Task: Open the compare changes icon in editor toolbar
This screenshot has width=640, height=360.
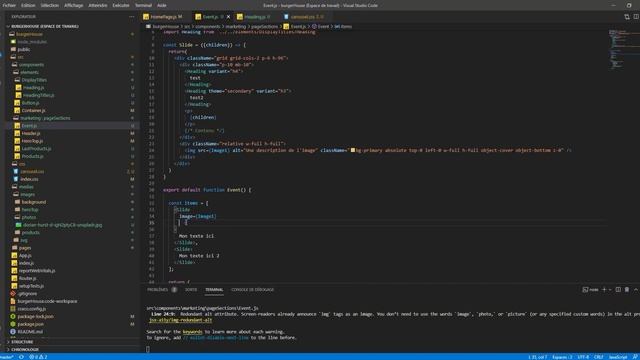Action: [627, 17]
